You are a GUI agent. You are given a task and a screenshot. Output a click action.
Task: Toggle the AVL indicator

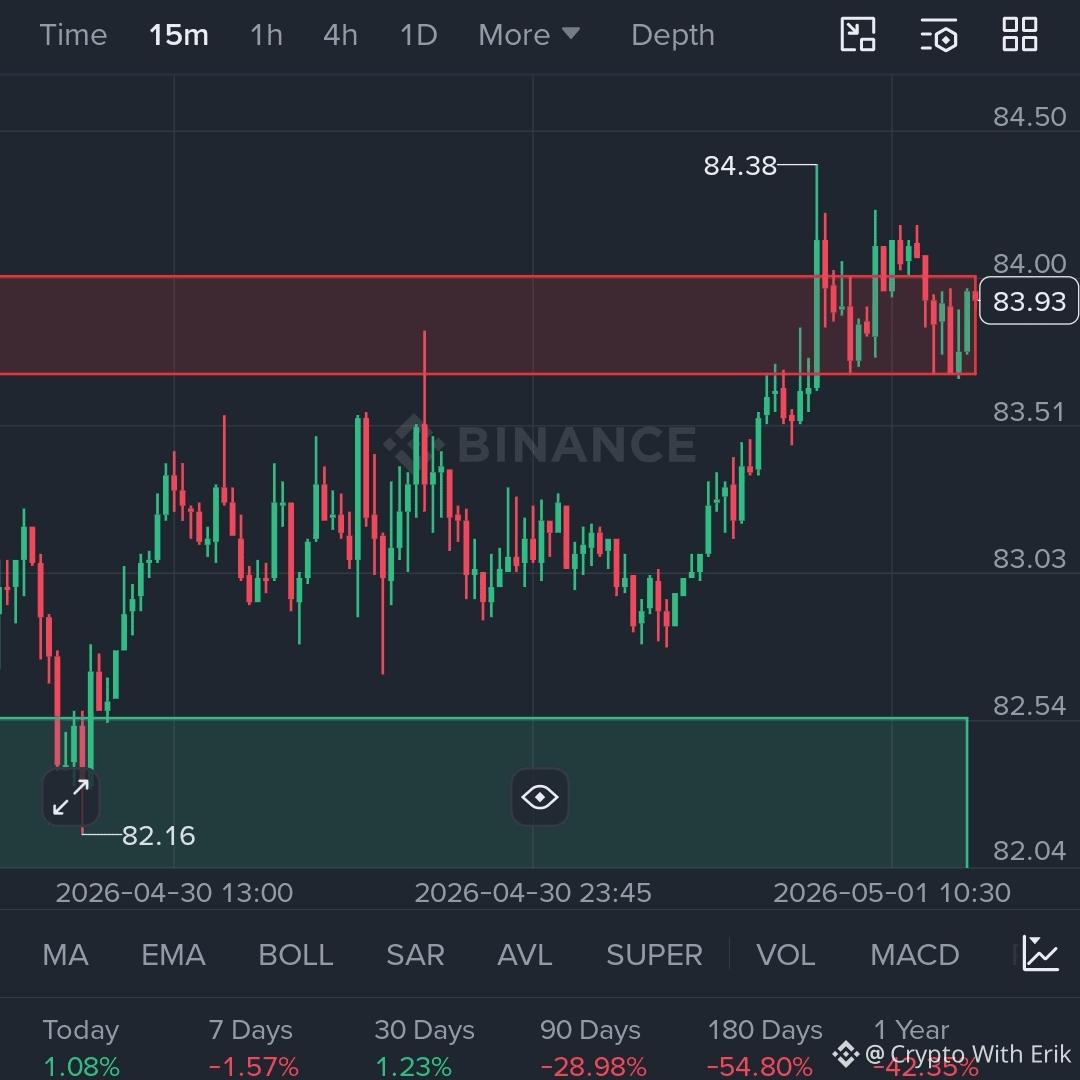(525, 955)
